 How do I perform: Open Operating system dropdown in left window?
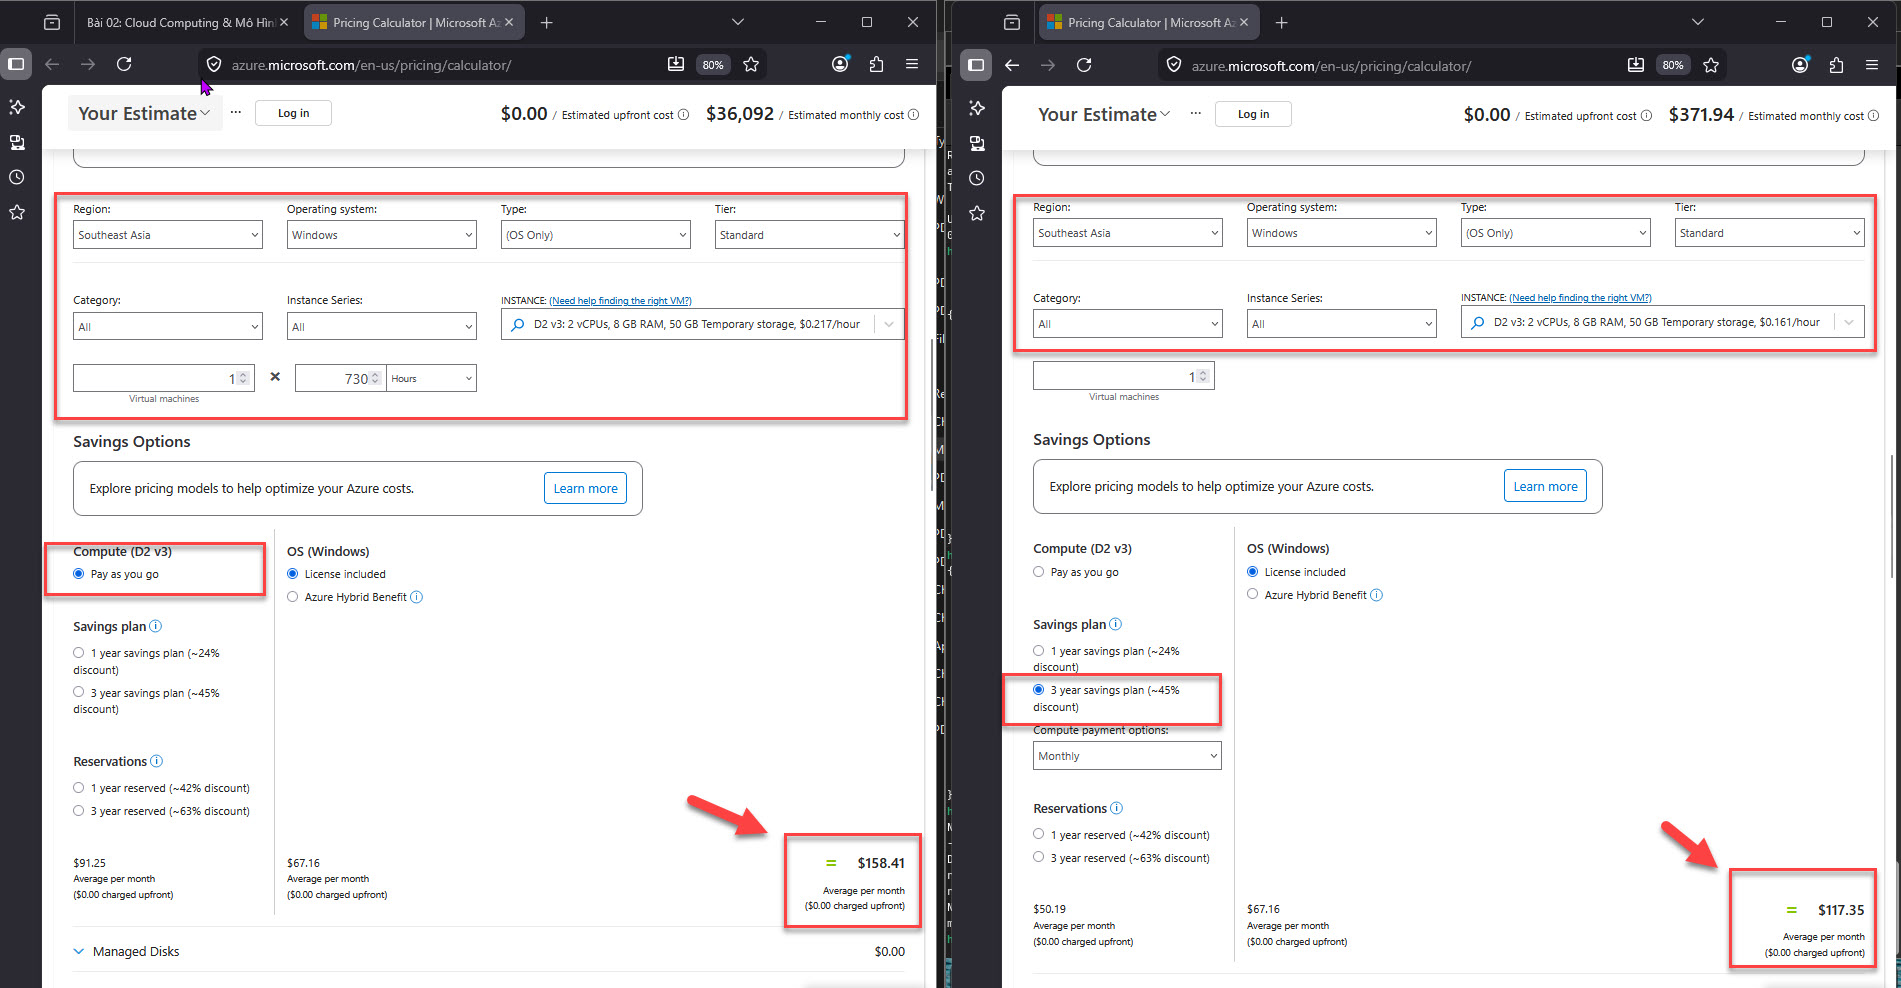[382, 235]
